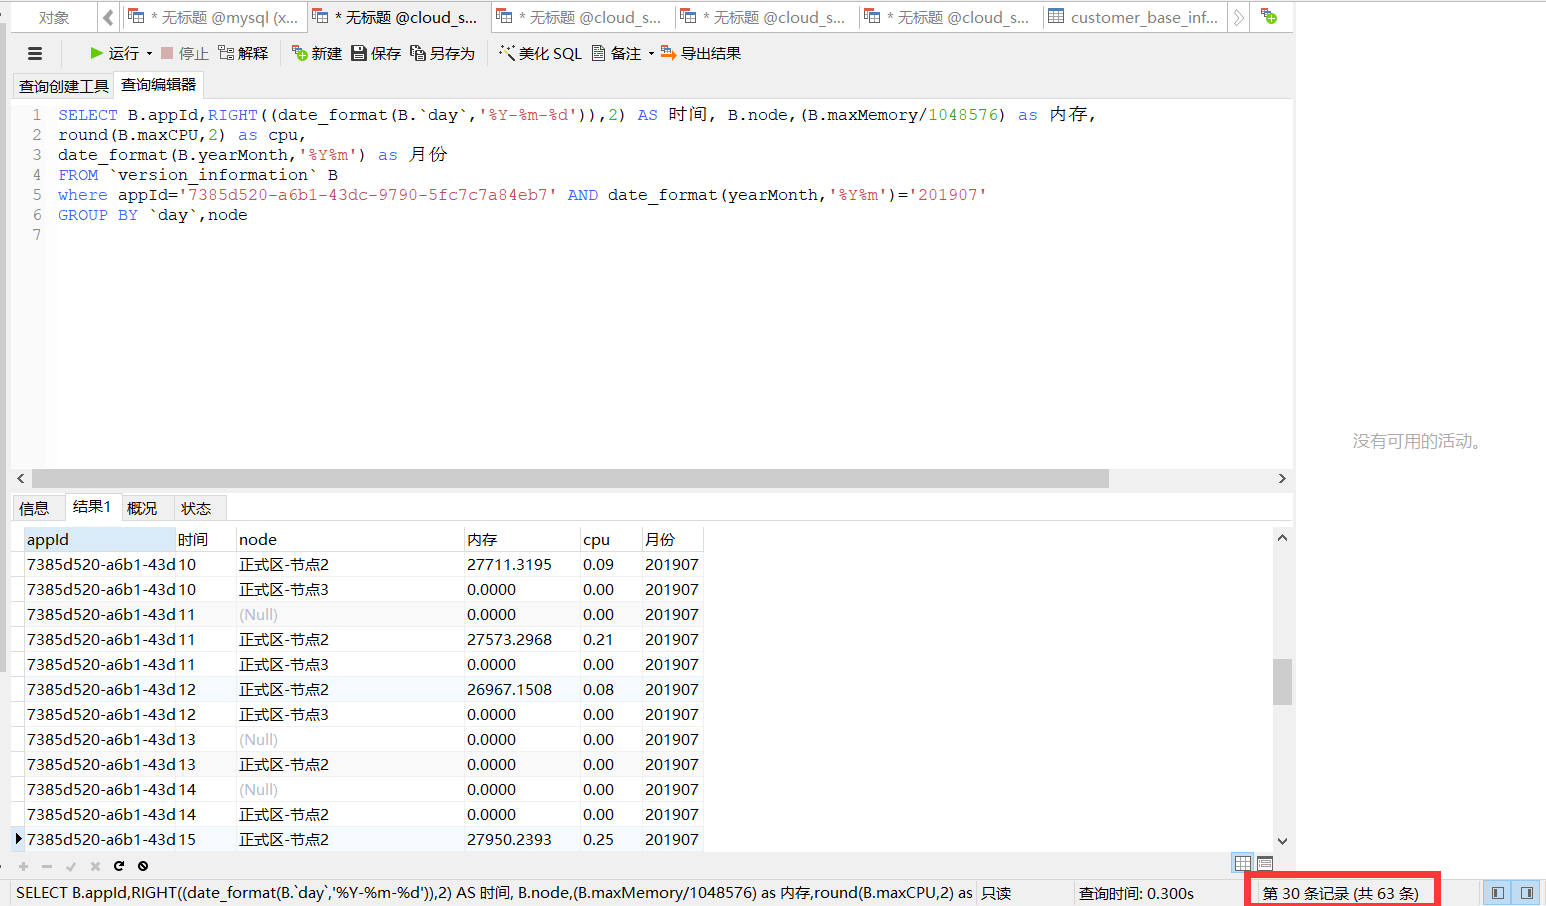
Task: Click the stop loading icon in results bar
Action: pos(143,866)
